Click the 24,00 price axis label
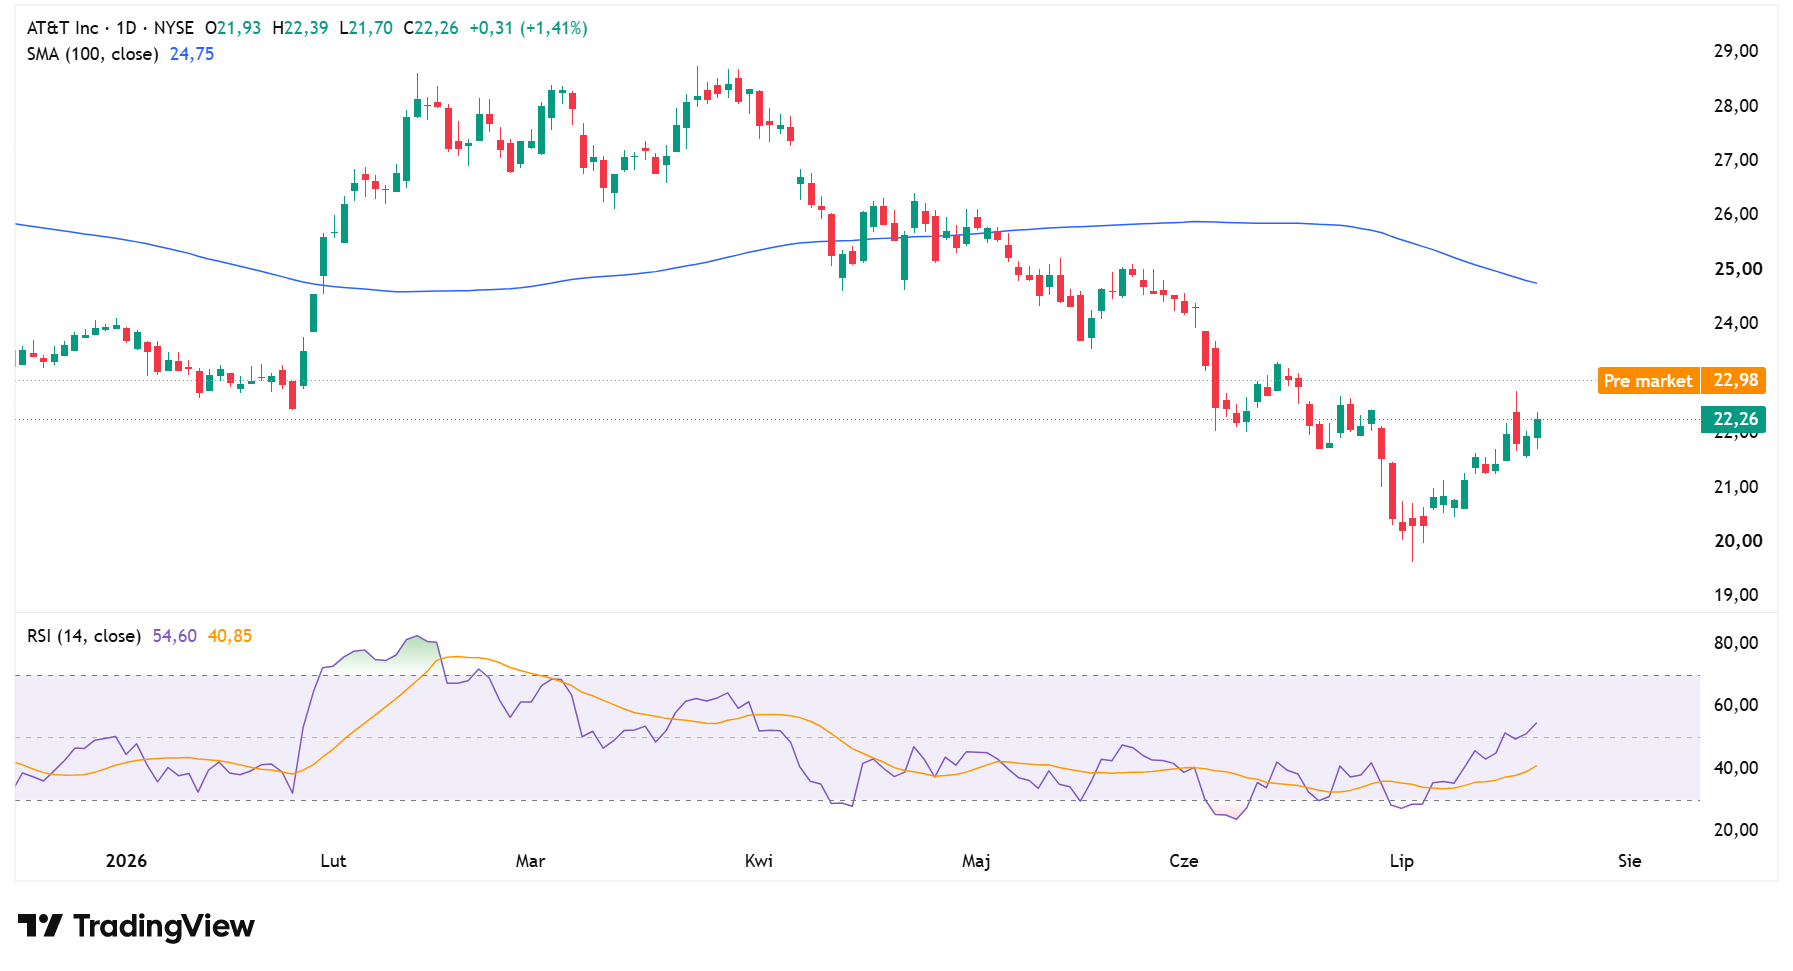Viewport: 1793px width, 971px height. 1736,323
